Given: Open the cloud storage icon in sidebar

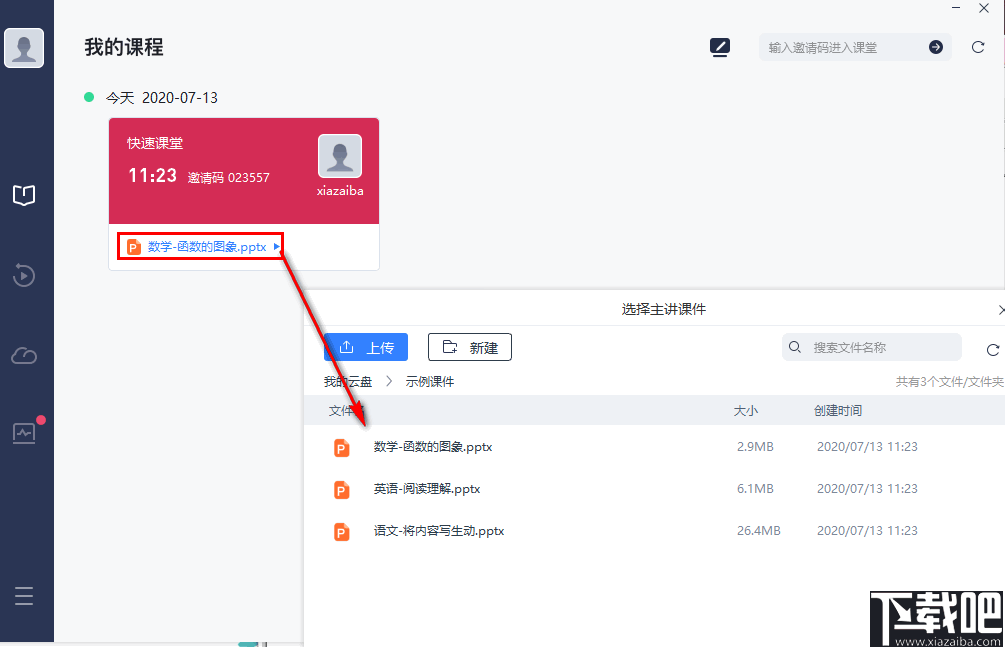Looking at the screenshot, I should coord(24,355).
